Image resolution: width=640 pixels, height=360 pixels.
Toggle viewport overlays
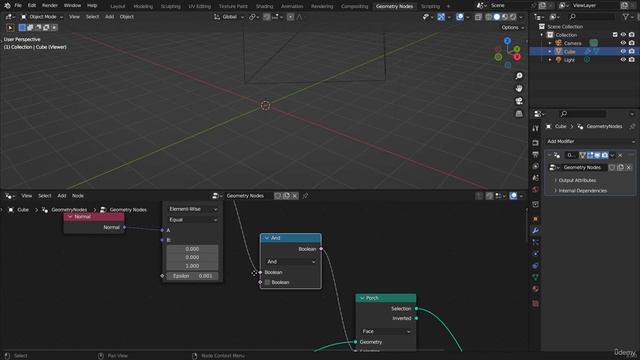point(460,17)
